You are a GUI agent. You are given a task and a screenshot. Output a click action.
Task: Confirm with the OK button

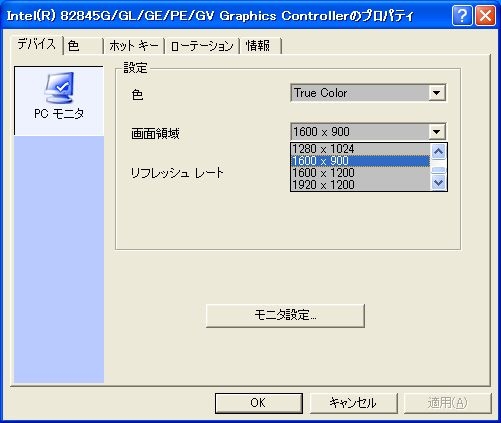click(x=259, y=403)
